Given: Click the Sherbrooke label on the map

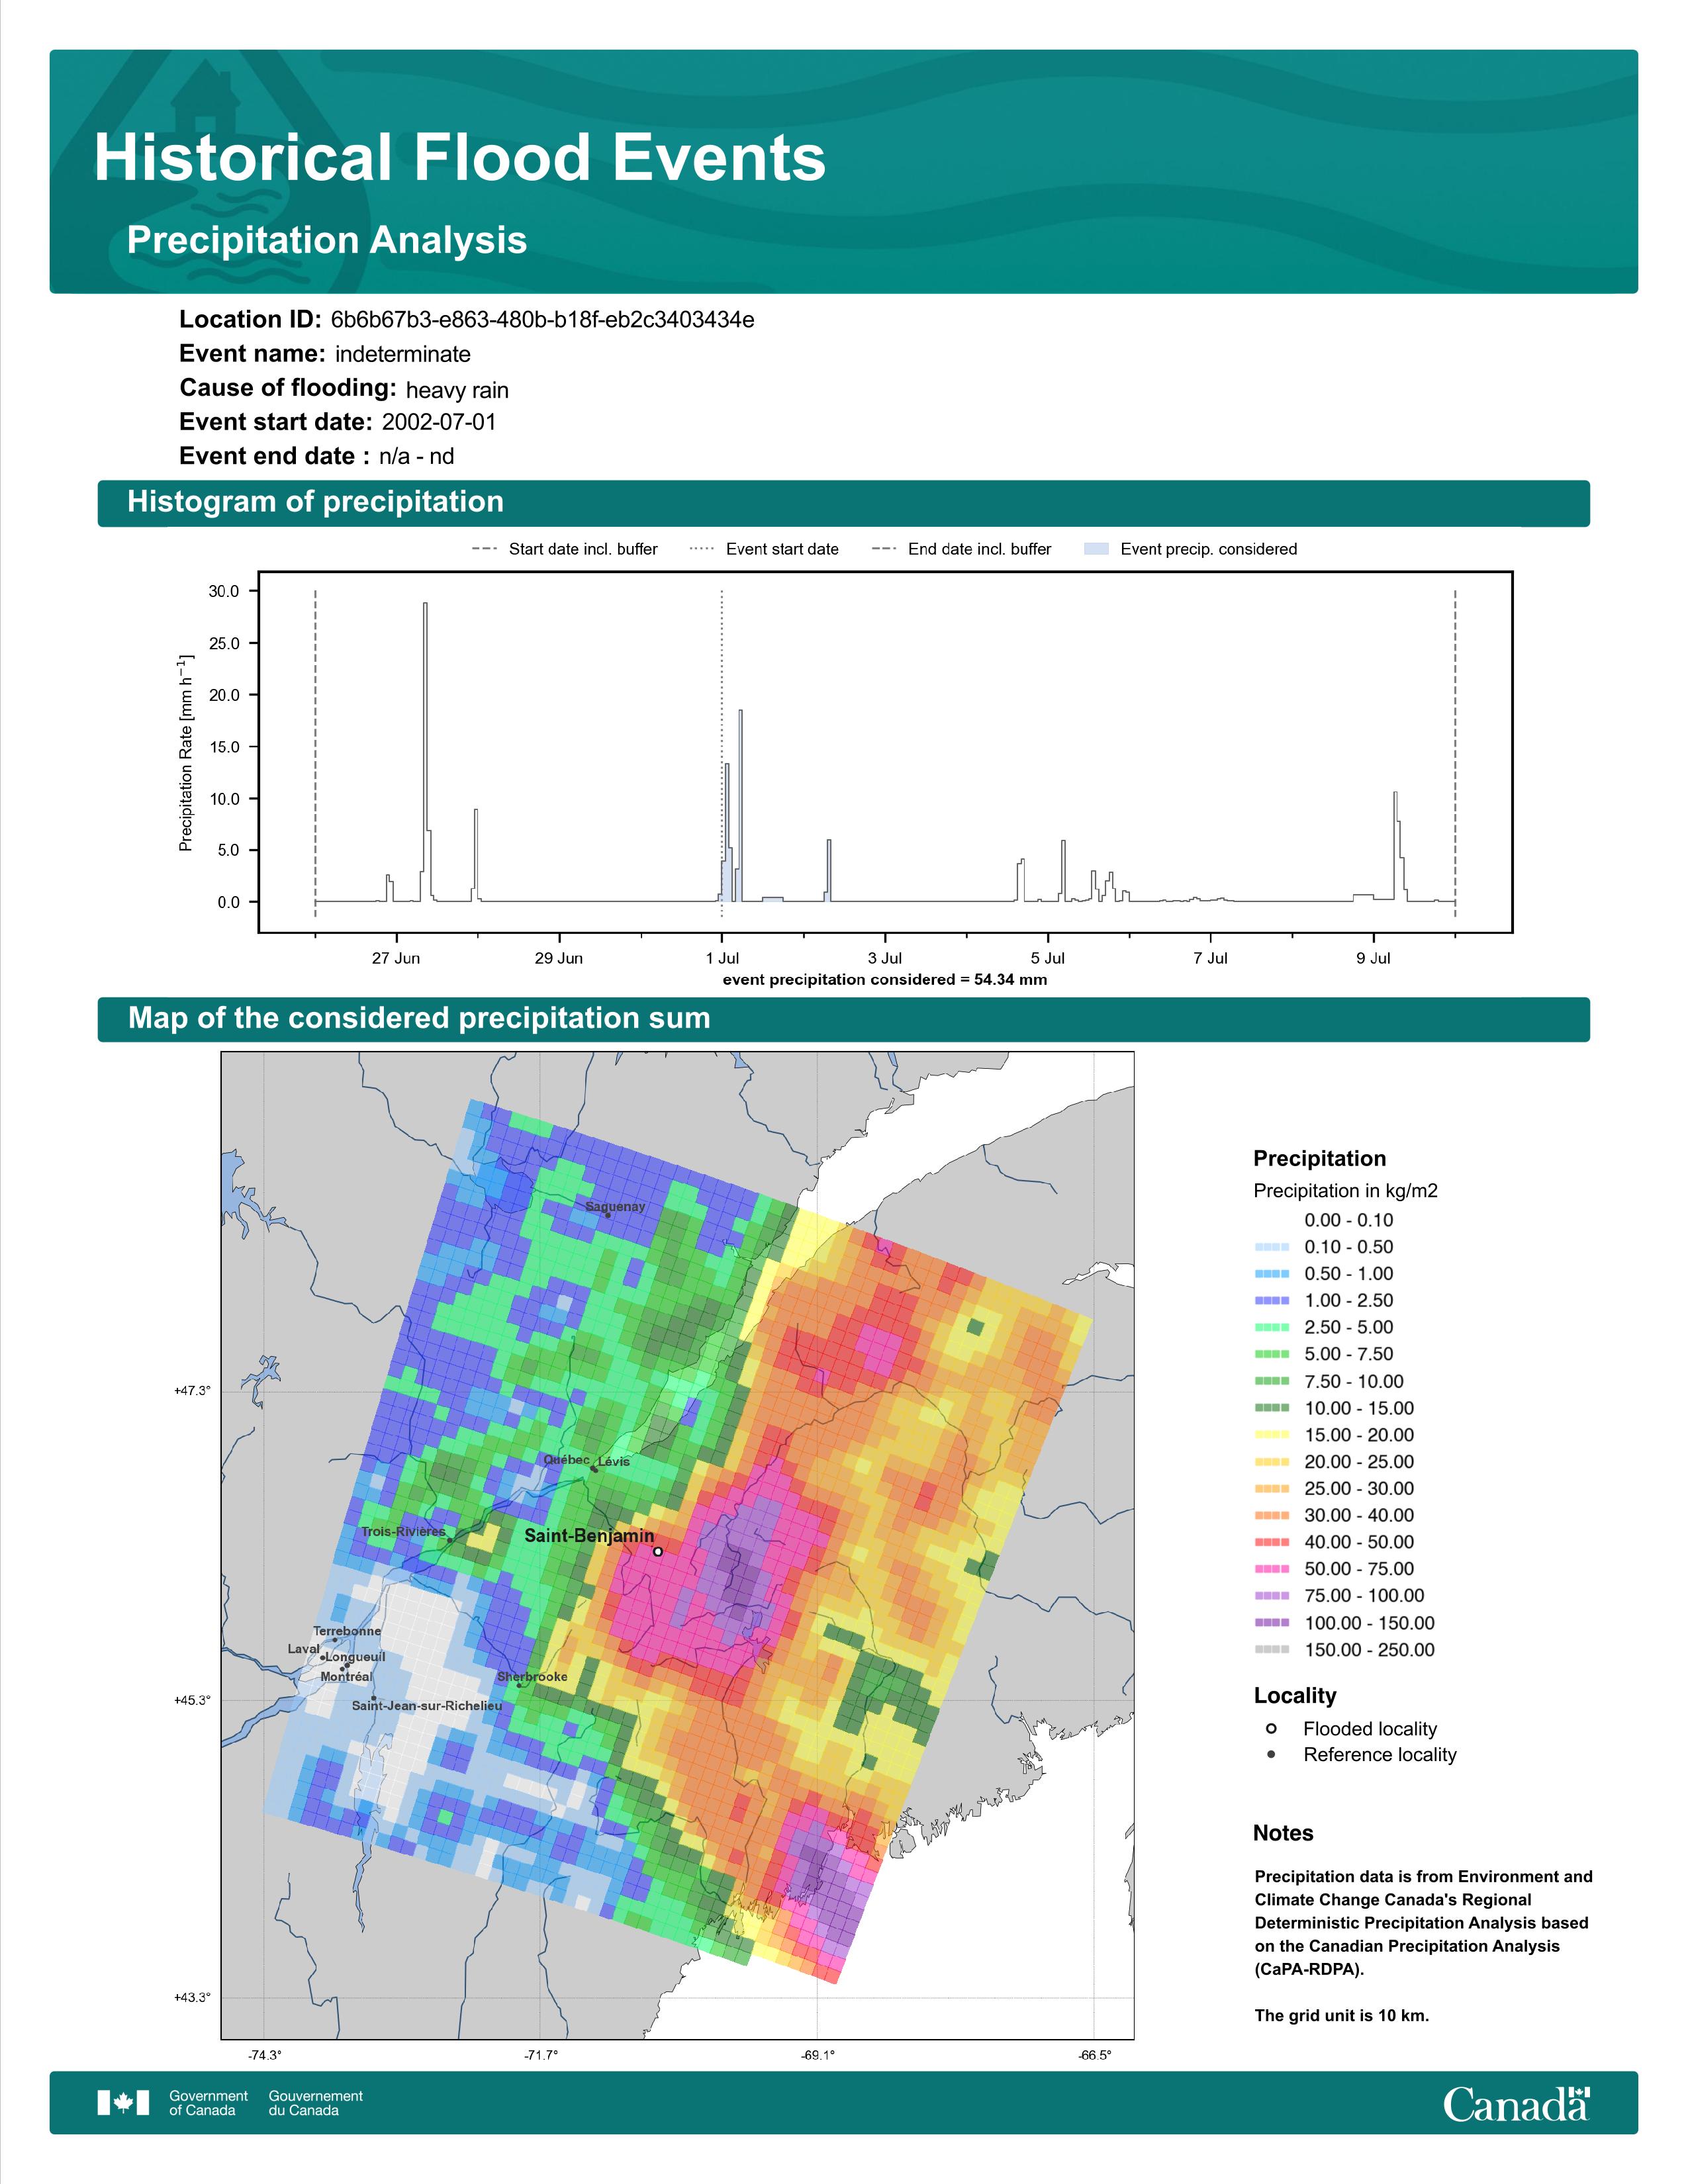Looking at the screenshot, I should tap(532, 1677).
